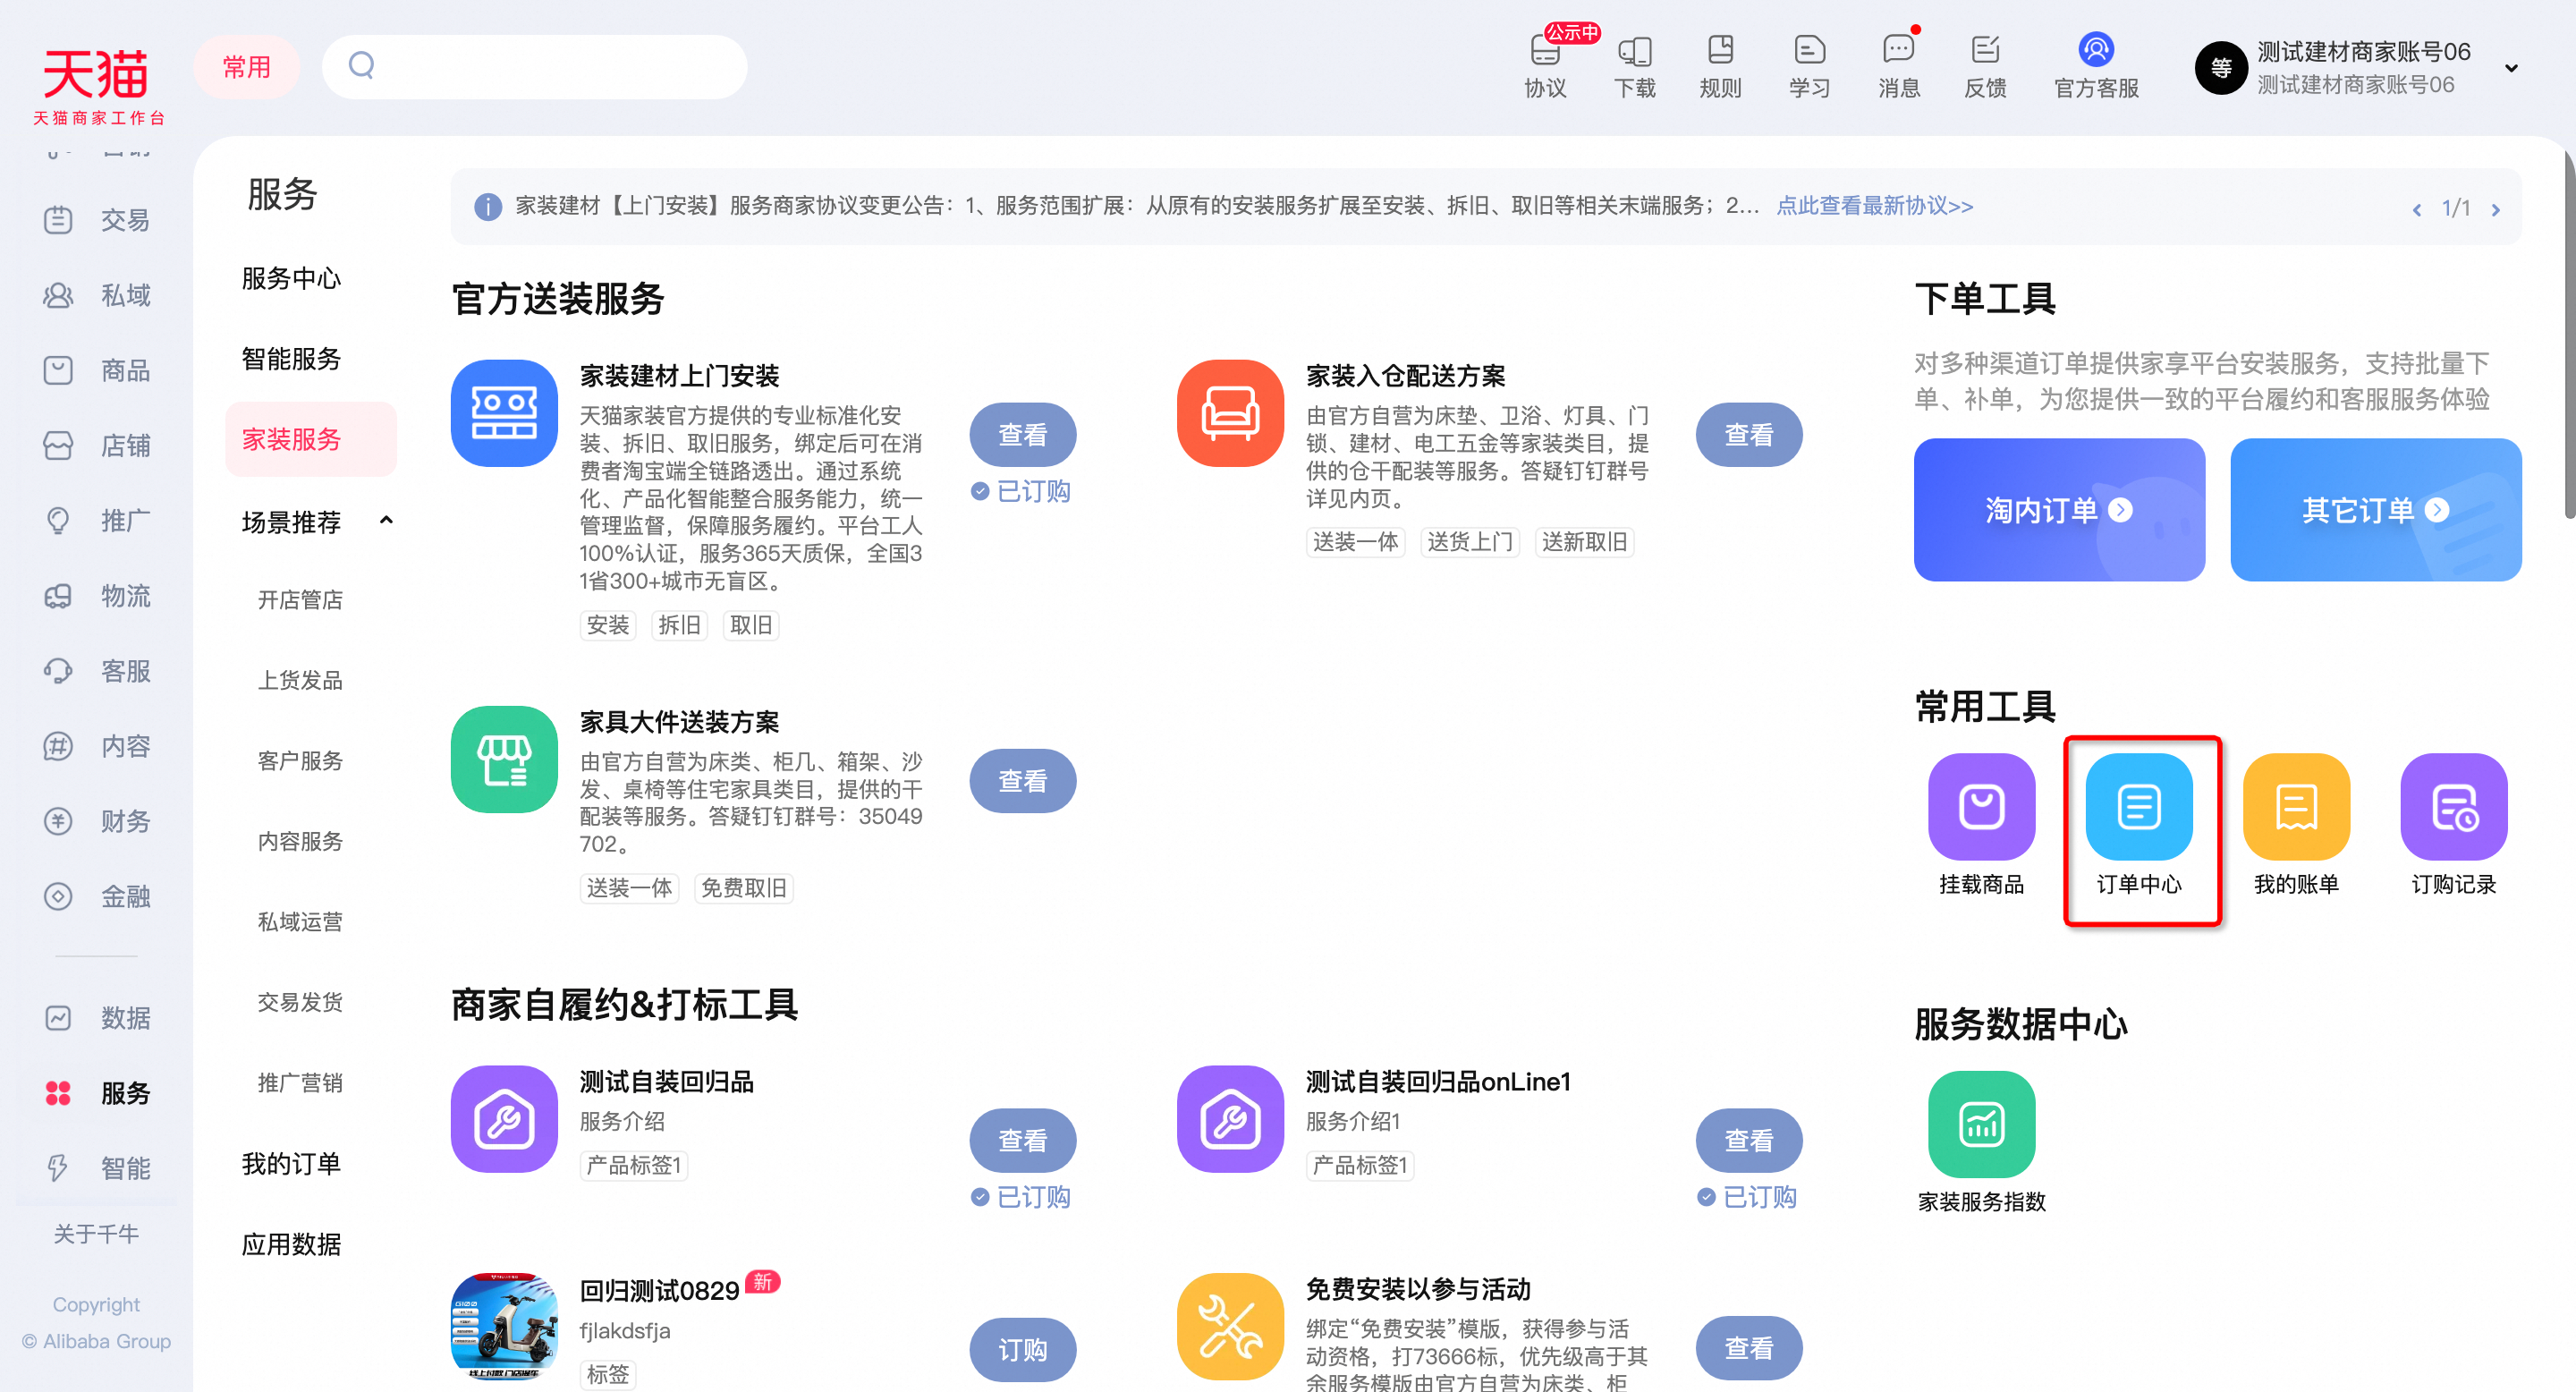Open 店铺 in left sidebar
Image resolution: width=2576 pixels, height=1392 pixels.
pyautogui.click(x=97, y=445)
